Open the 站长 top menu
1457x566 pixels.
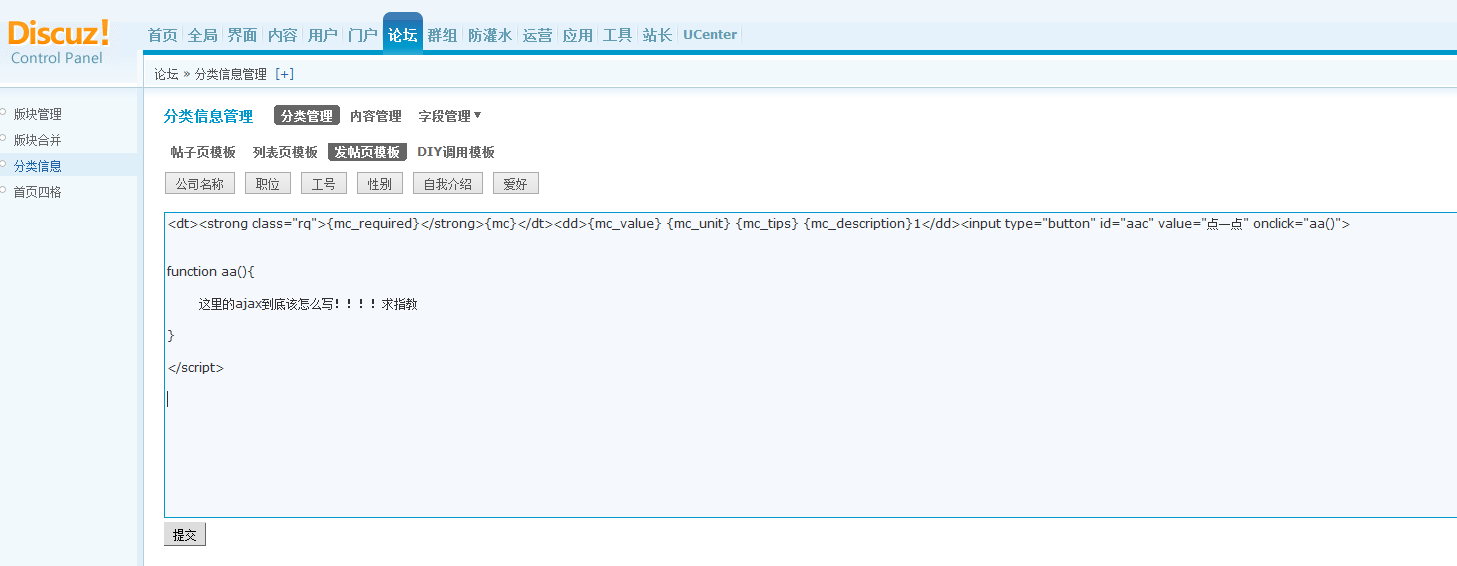coord(657,35)
